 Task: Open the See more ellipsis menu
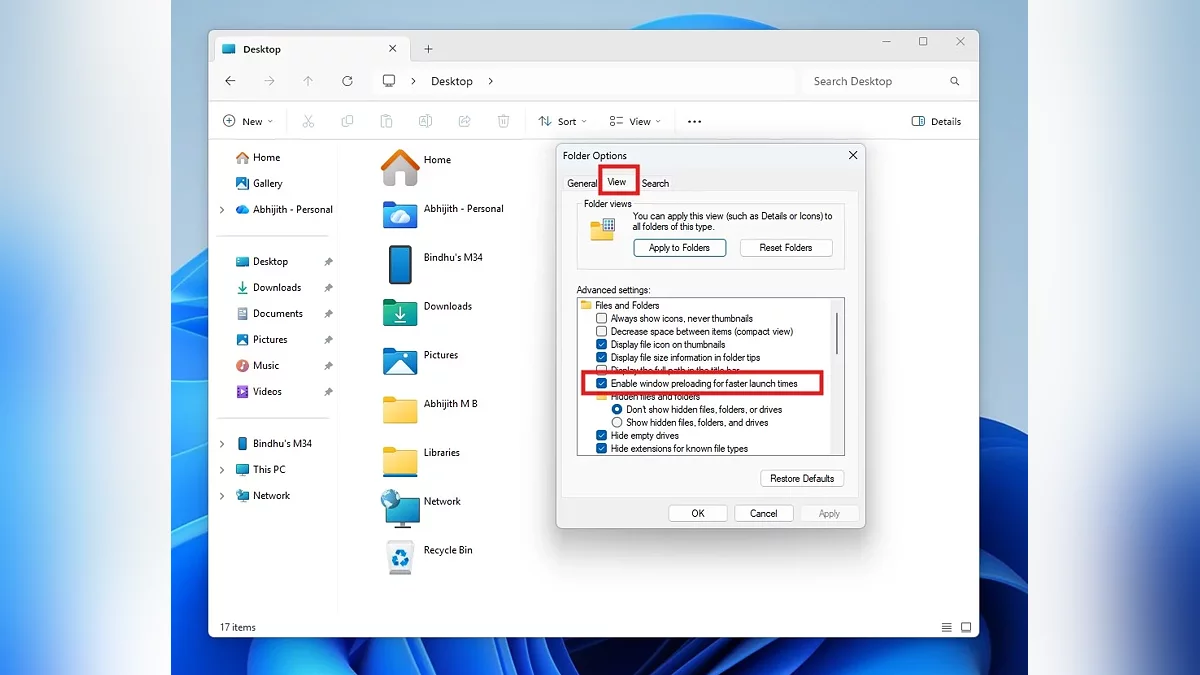click(x=694, y=121)
